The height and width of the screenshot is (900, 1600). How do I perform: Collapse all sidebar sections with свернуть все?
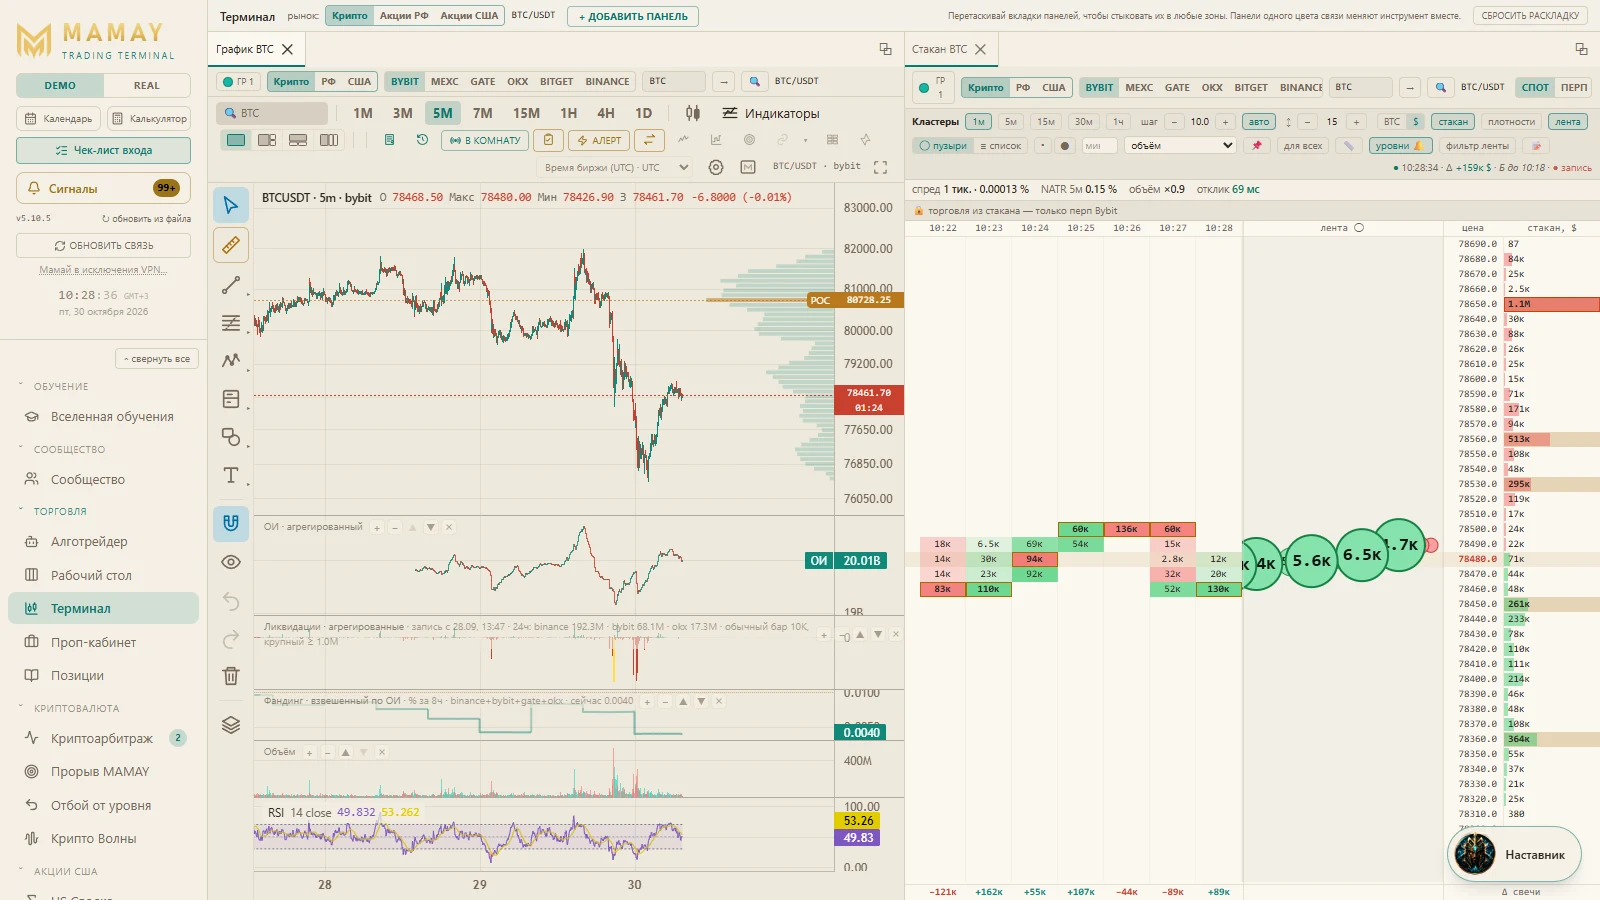(x=157, y=359)
